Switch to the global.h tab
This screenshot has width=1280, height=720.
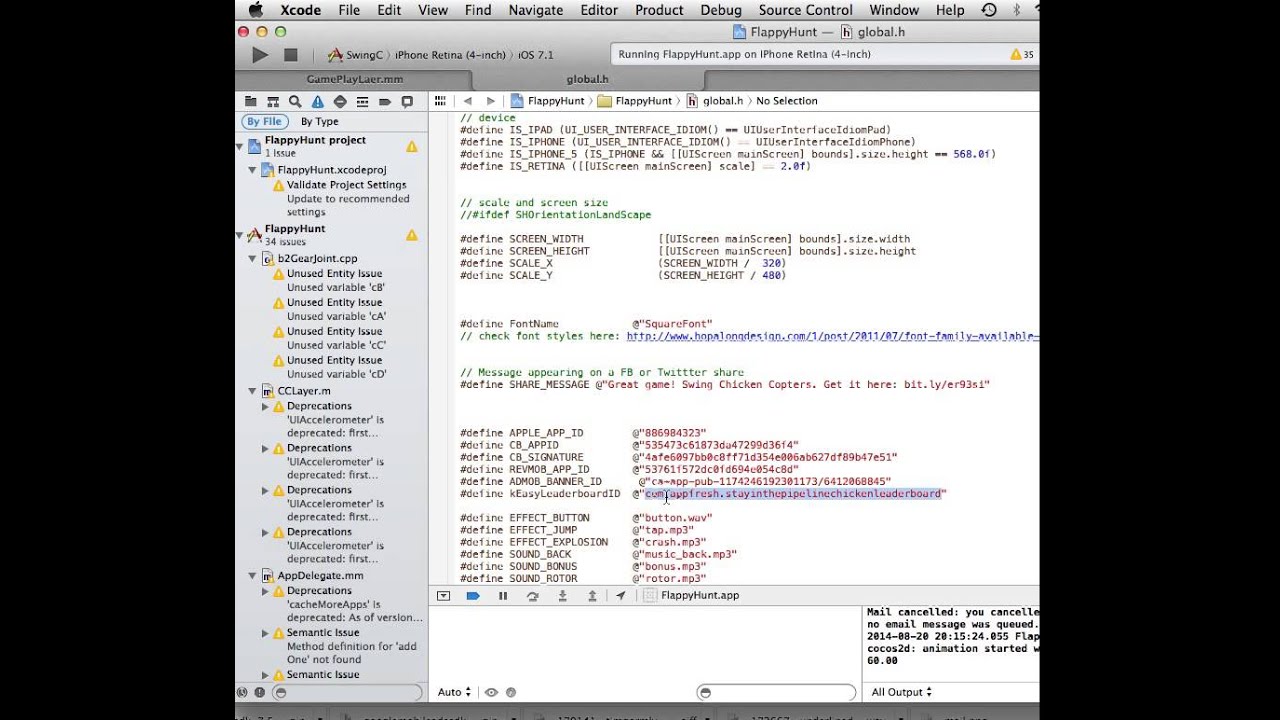(x=588, y=79)
